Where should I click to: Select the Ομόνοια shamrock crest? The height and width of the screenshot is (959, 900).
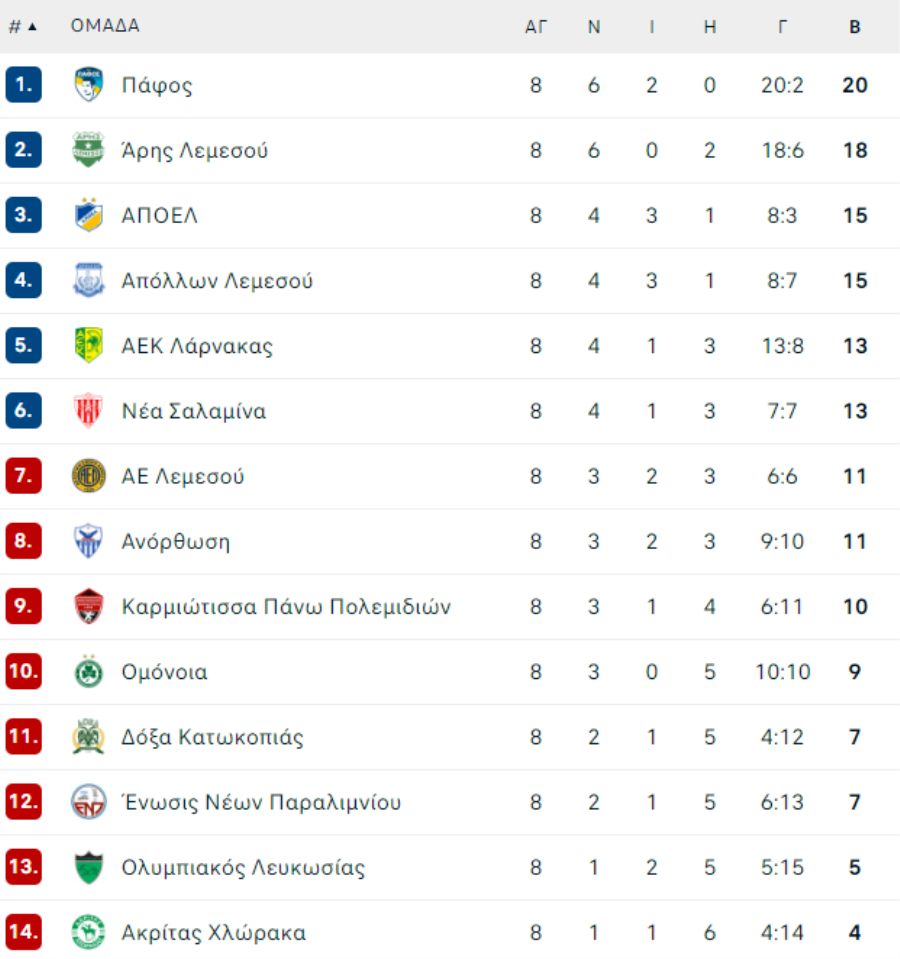pyautogui.click(x=89, y=672)
